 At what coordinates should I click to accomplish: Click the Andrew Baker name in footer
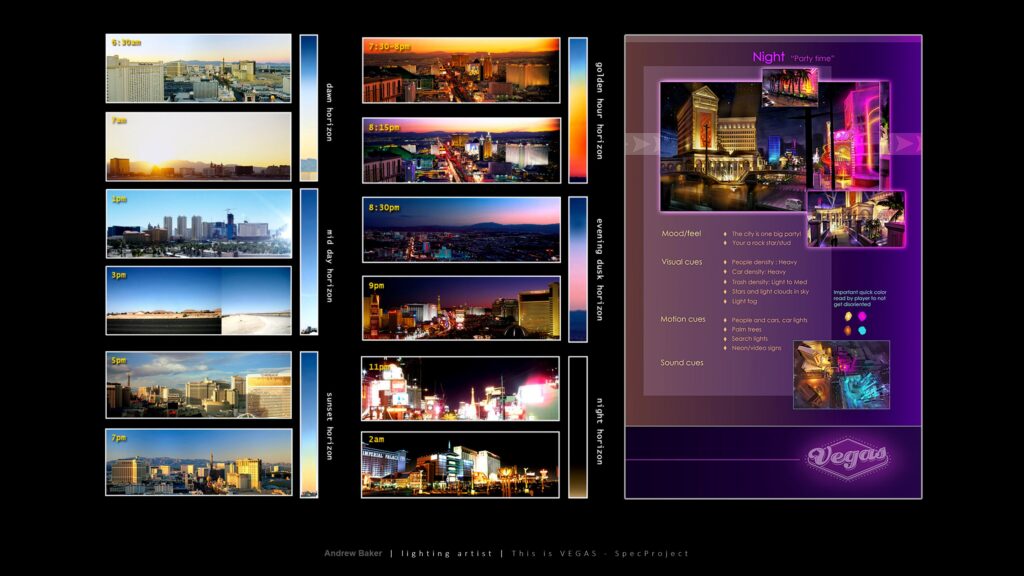click(x=353, y=553)
